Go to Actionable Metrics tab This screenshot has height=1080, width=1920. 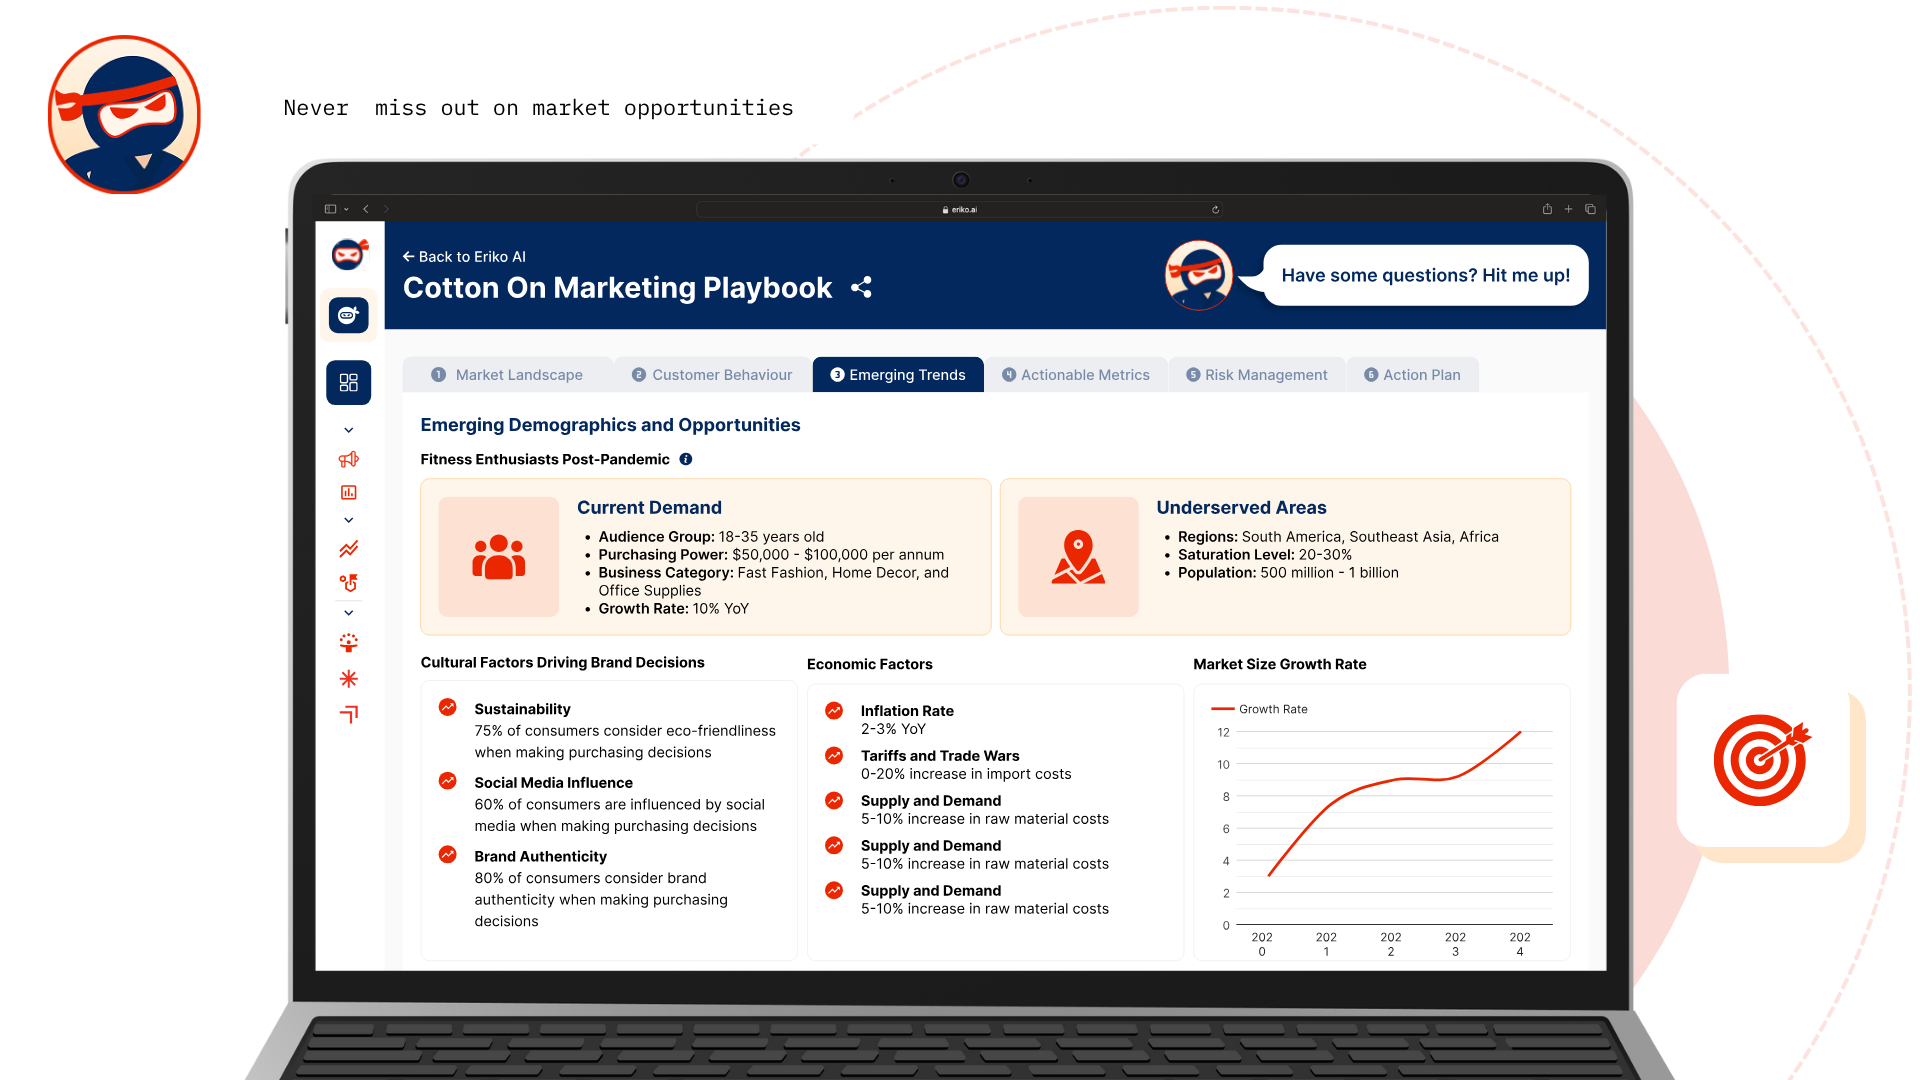pos(1076,375)
